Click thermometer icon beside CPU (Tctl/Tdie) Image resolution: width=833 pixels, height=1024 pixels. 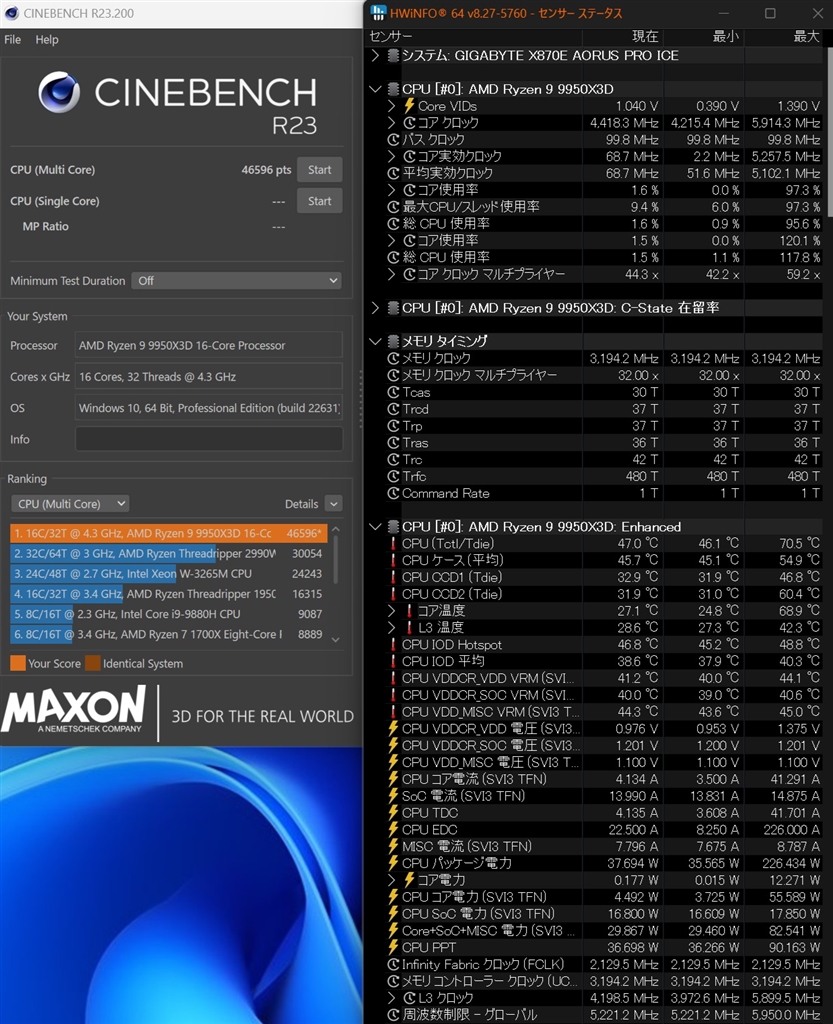[393, 543]
